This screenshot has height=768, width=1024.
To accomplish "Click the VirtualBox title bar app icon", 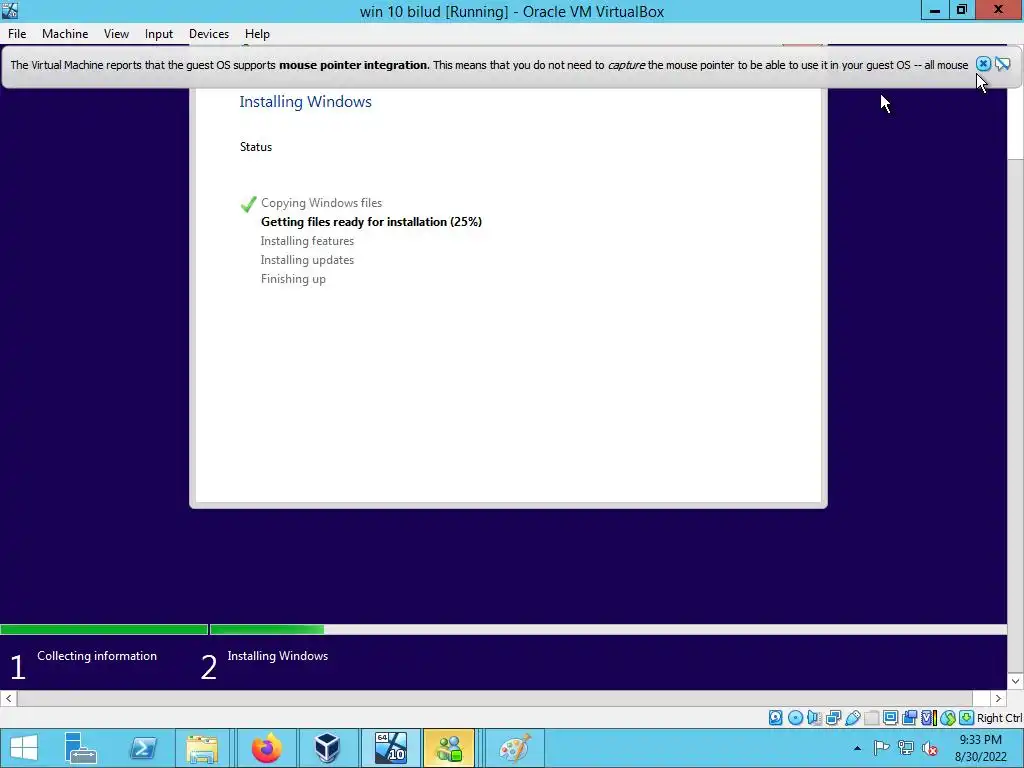I will (10, 10).
